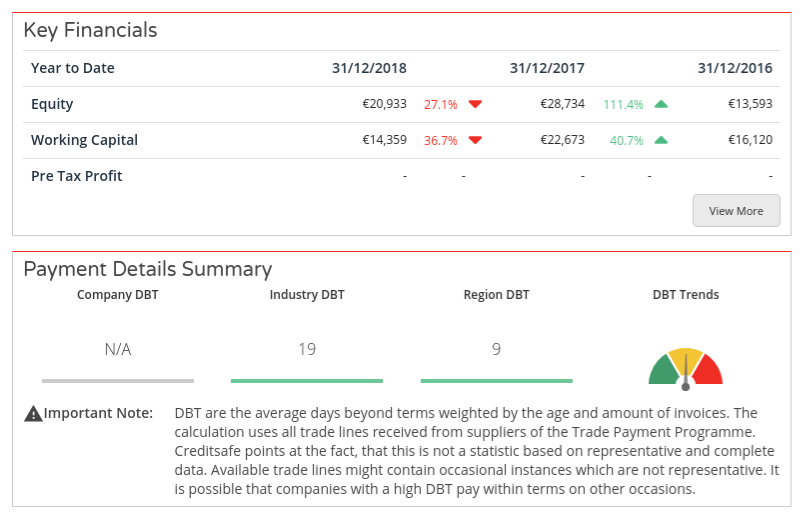Click the warning triangle next to Important Note

click(x=33, y=413)
